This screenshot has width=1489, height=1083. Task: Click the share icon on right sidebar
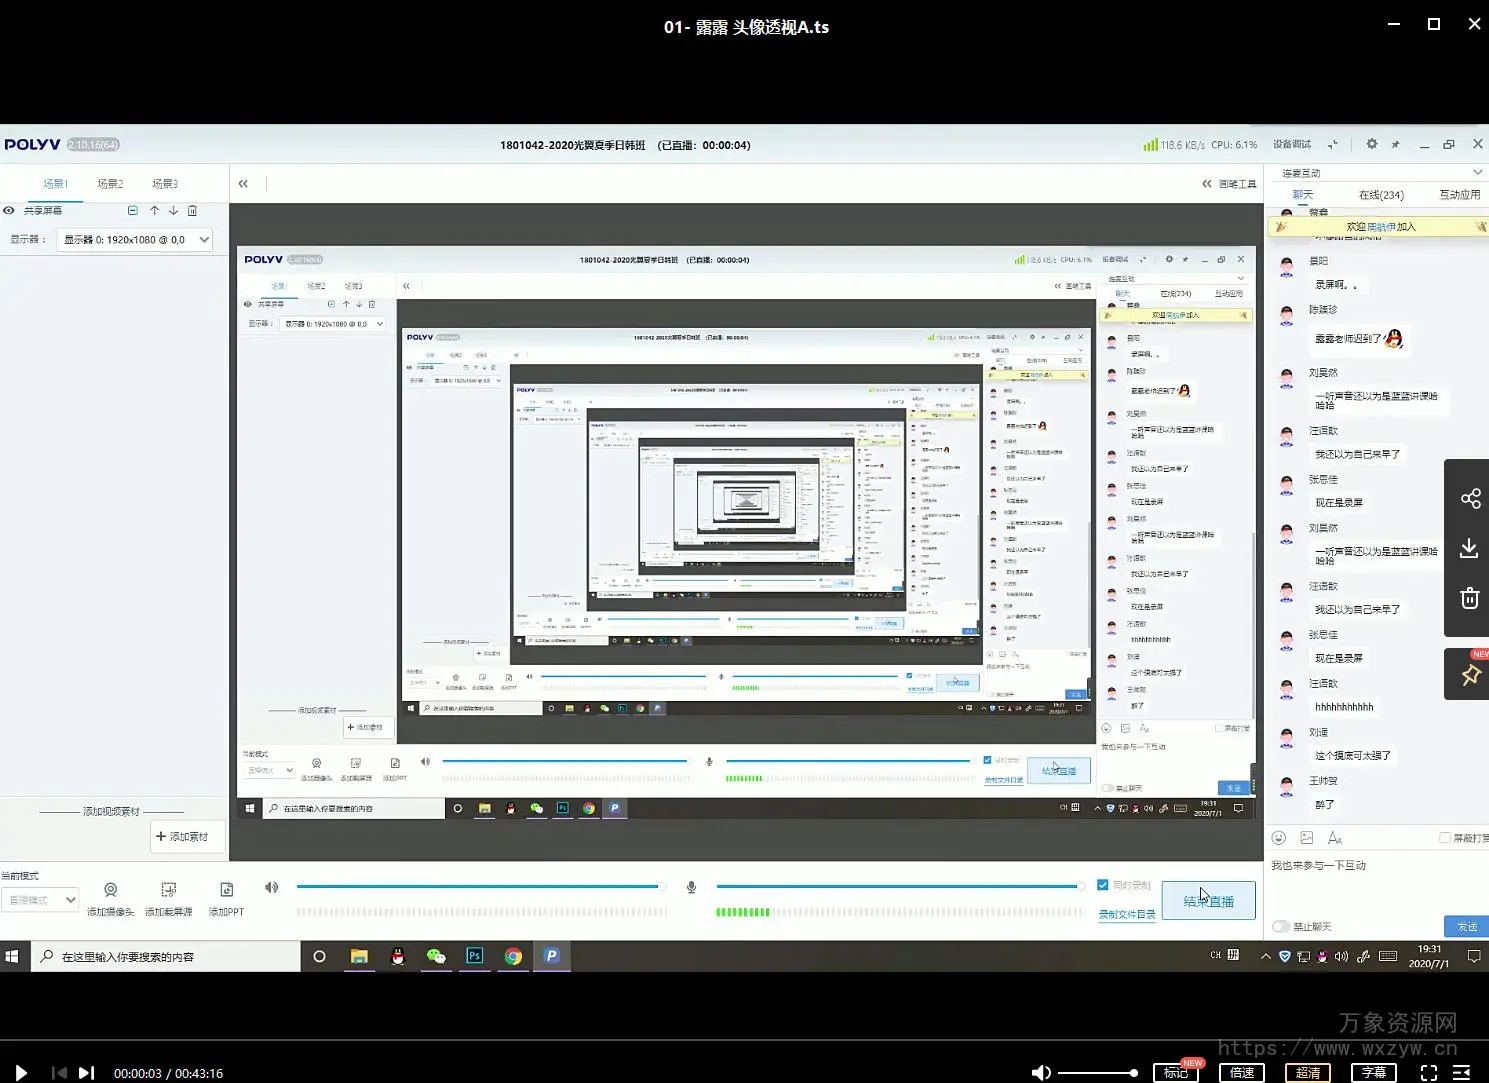[1469, 499]
